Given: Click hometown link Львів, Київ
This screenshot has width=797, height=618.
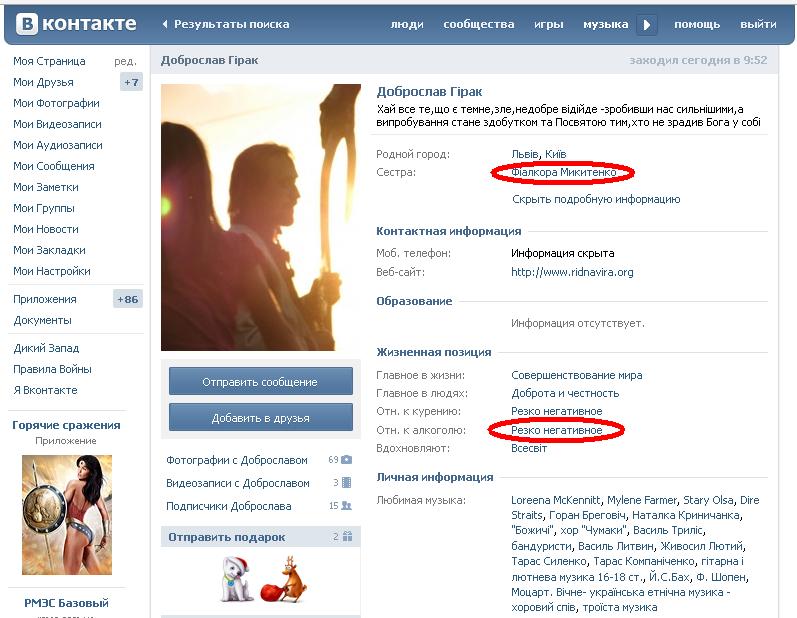Looking at the screenshot, I should (x=539, y=154).
